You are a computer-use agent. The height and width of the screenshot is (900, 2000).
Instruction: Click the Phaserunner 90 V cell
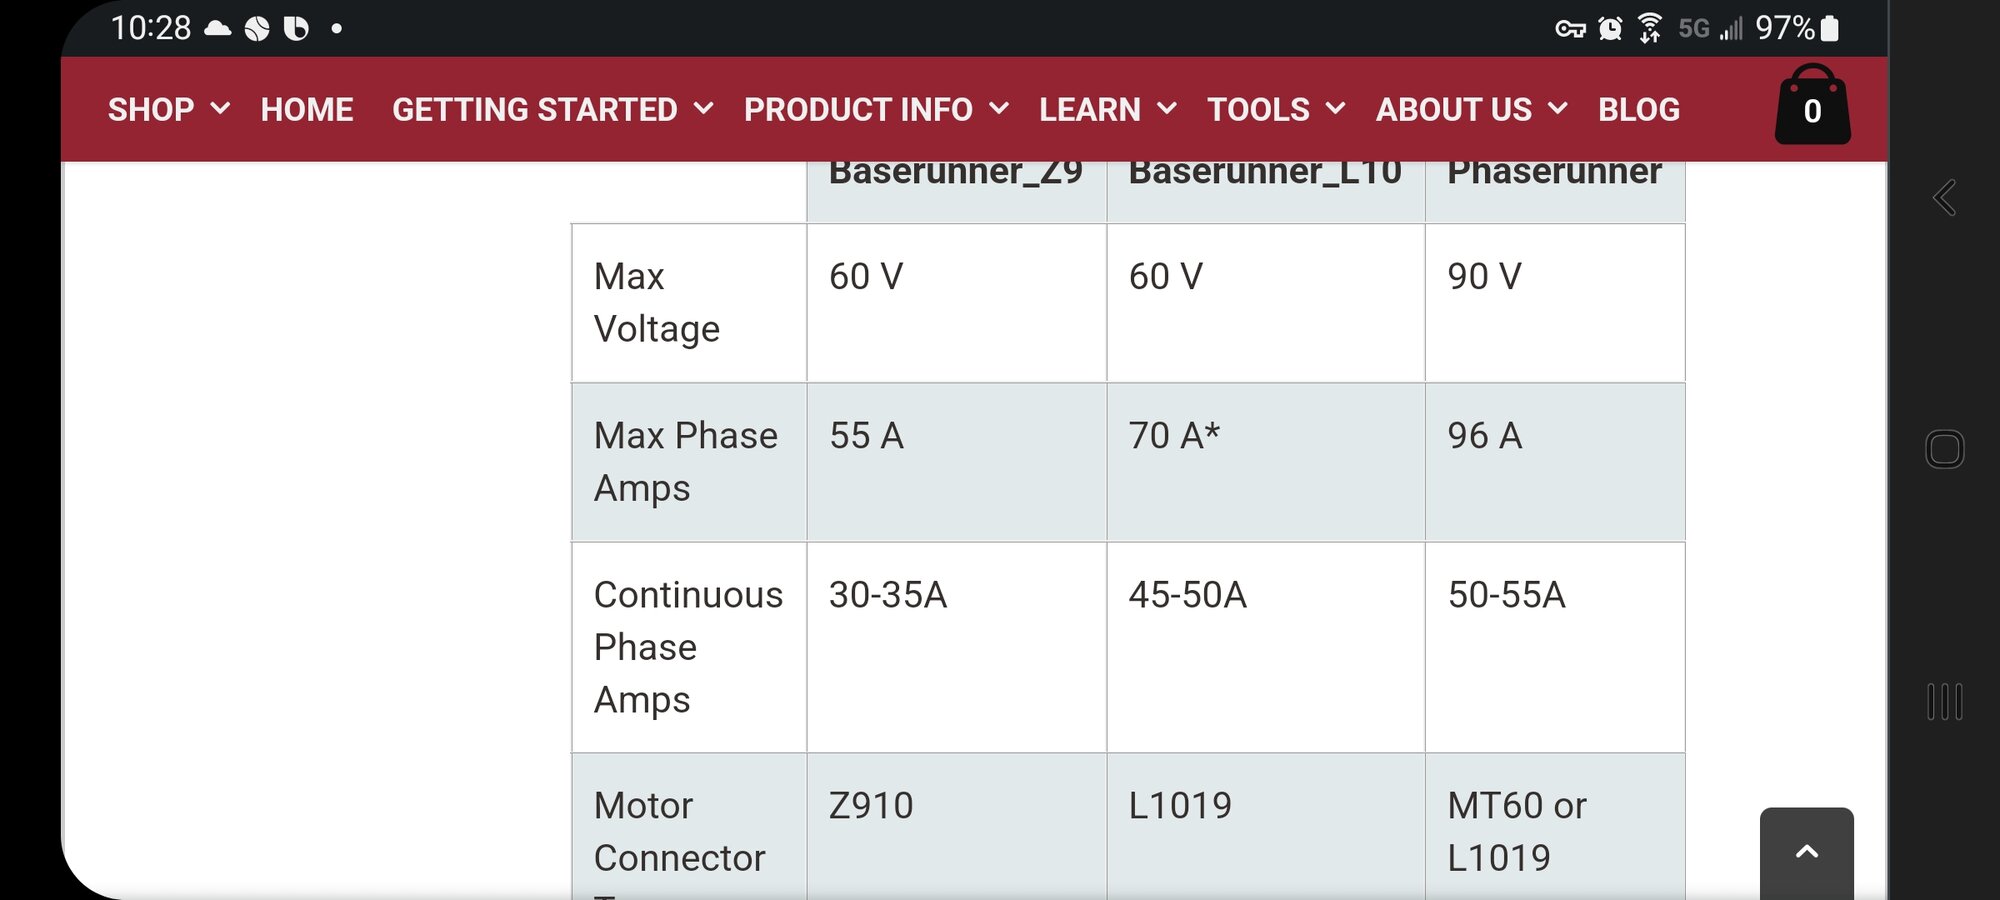coord(1484,277)
